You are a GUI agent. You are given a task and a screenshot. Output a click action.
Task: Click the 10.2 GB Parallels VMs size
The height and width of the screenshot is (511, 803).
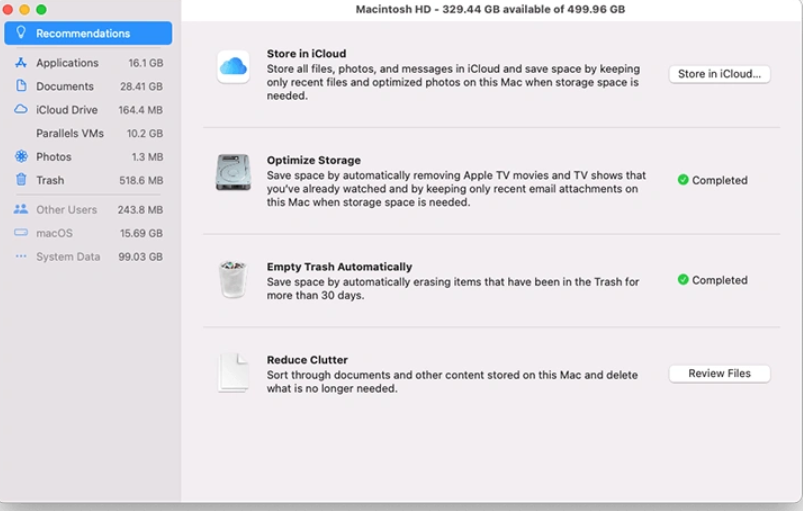coord(145,134)
